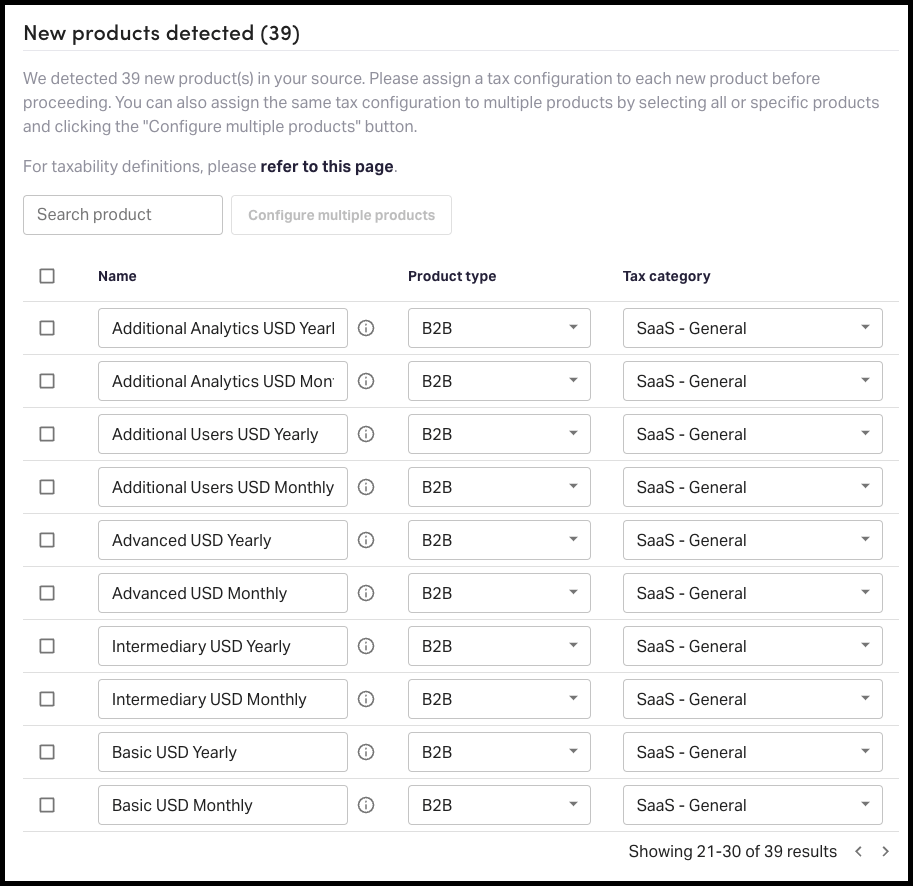Expand Tax category dropdown for Intermediary USD Monthly
Viewport: 913px width, 886px height.
click(752, 699)
